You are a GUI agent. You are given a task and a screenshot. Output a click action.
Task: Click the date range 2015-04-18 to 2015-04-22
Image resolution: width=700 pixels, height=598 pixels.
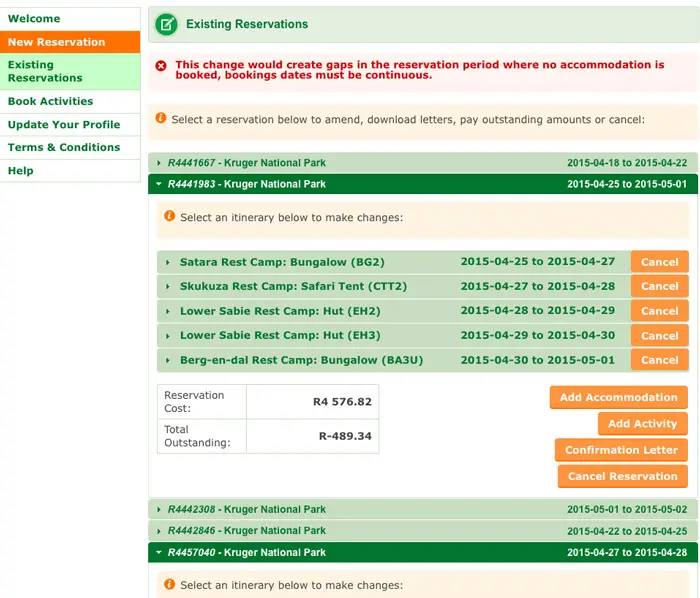(x=627, y=163)
